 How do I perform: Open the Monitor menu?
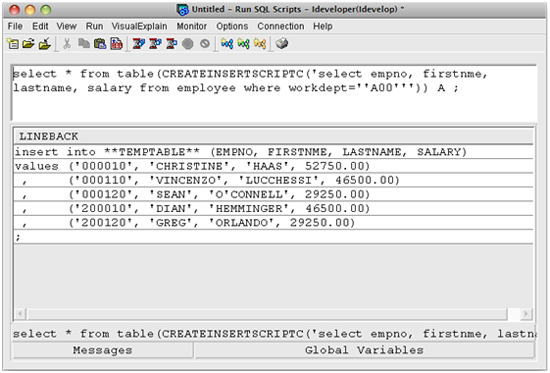[192, 26]
